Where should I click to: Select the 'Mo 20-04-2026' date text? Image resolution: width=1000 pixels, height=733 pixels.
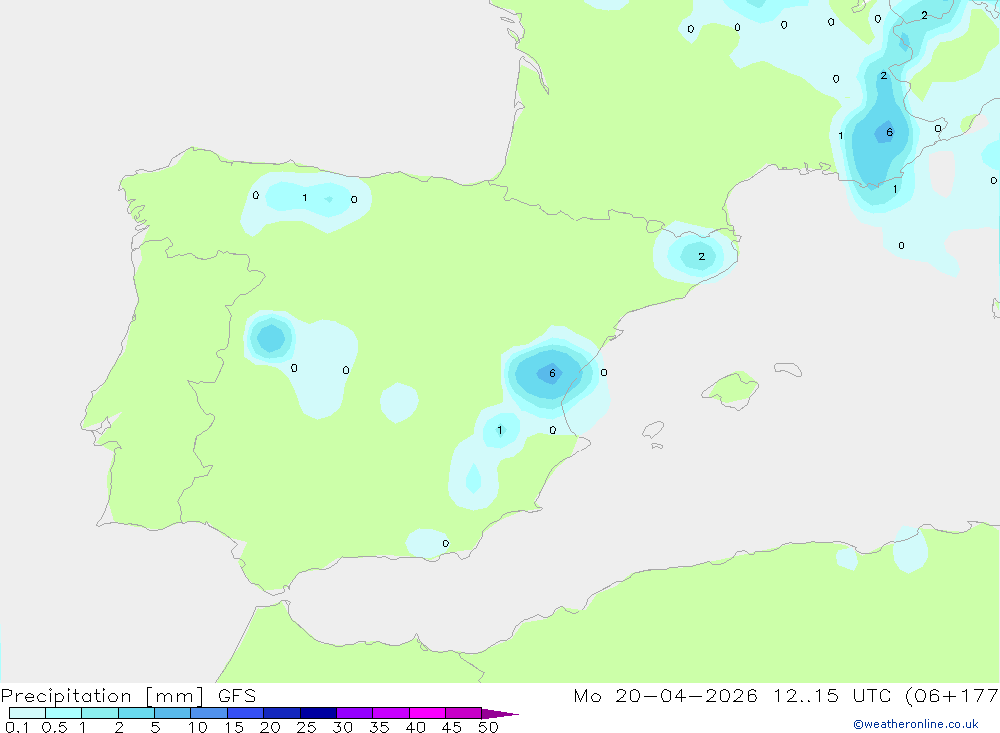665,696
